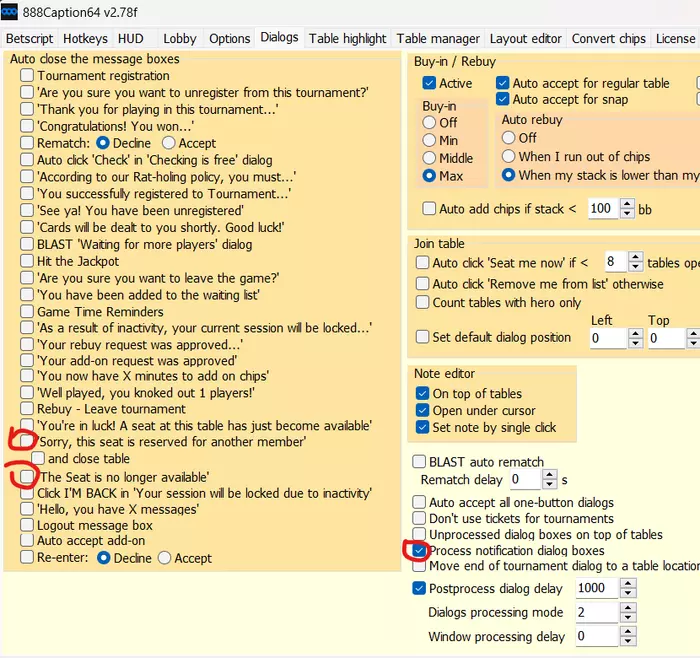Increase the 'Auto add chips' bb value

(x=627, y=204)
